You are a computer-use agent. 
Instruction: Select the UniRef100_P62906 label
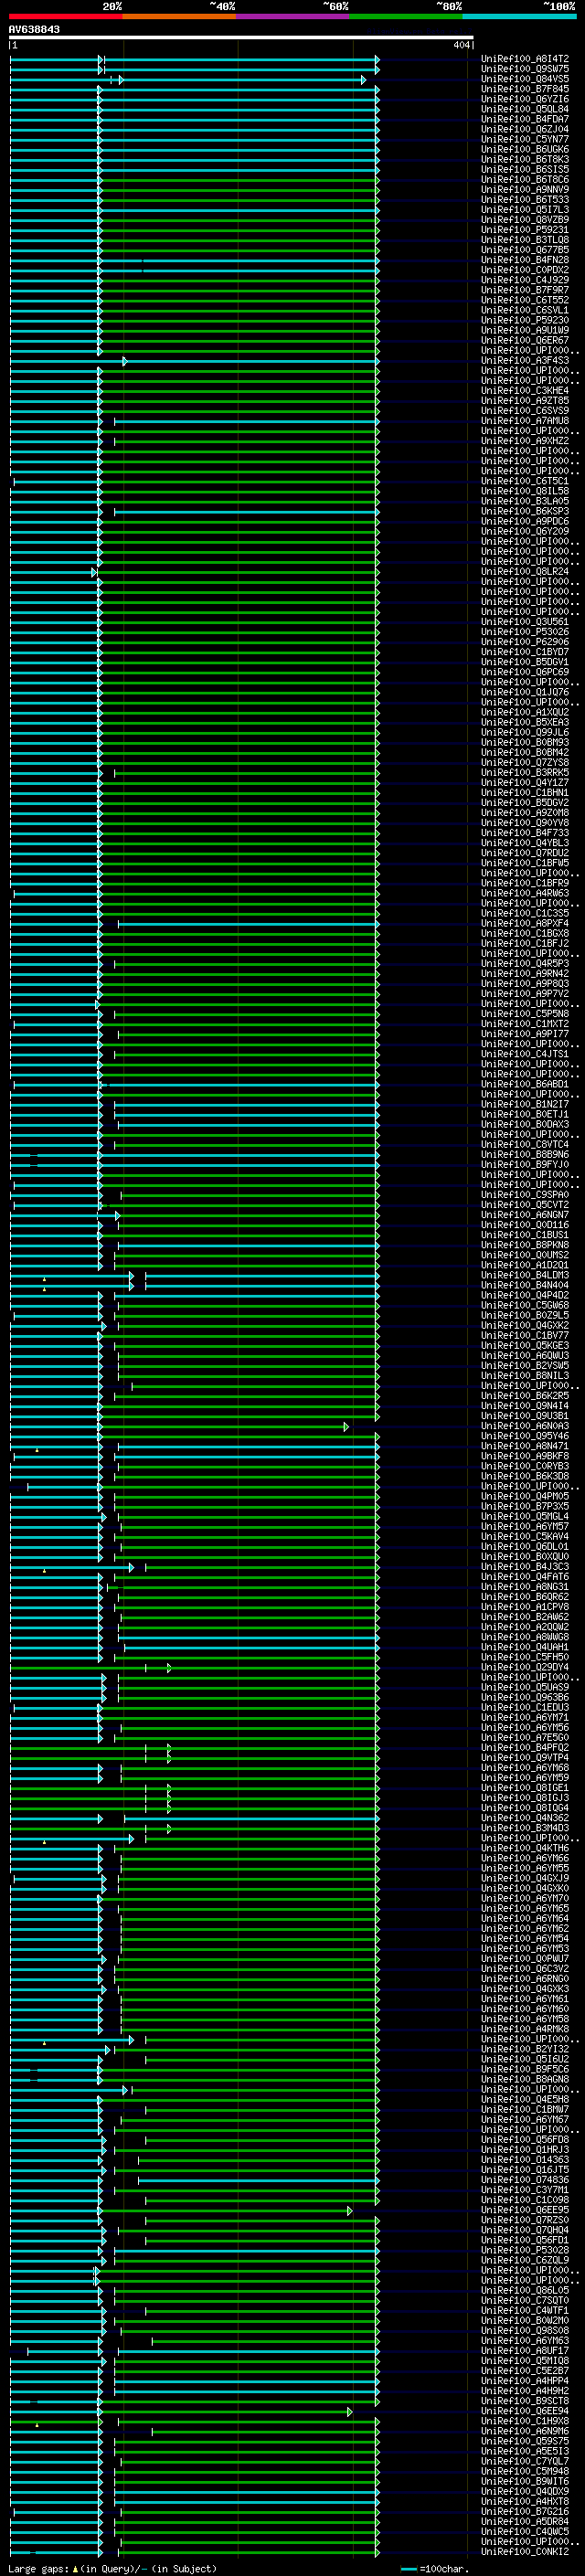[x=525, y=642]
